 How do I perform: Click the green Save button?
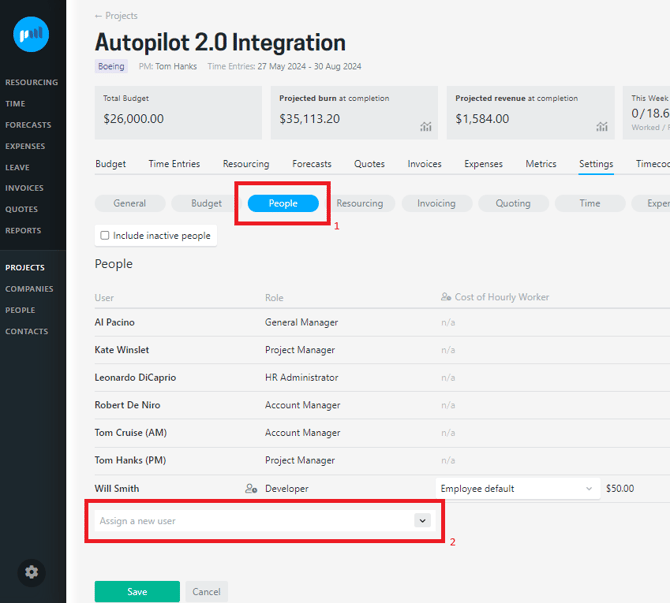pyautogui.click(x=137, y=591)
